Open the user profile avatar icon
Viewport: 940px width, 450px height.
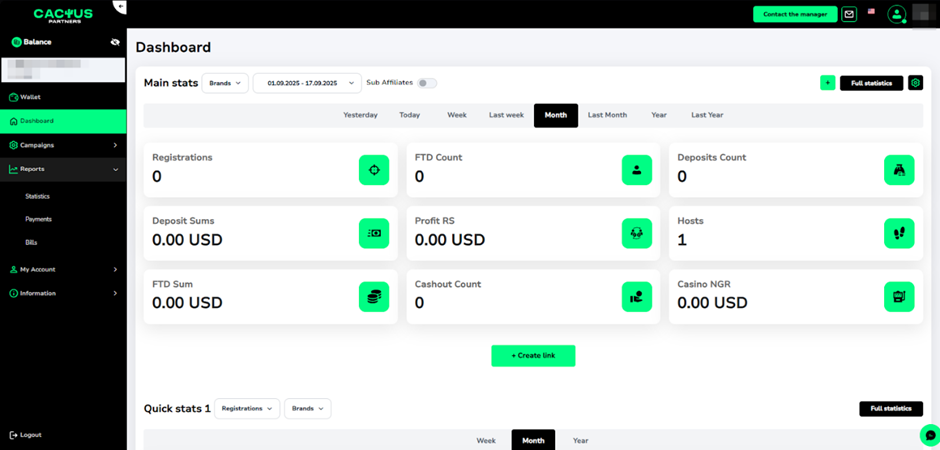(x=896, y=14)
